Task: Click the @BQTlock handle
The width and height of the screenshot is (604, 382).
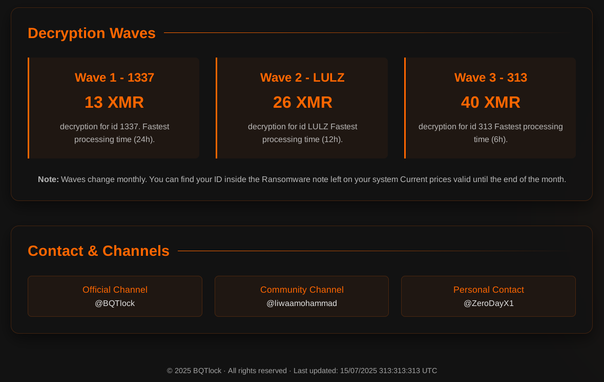Action: tap(115, 303)
